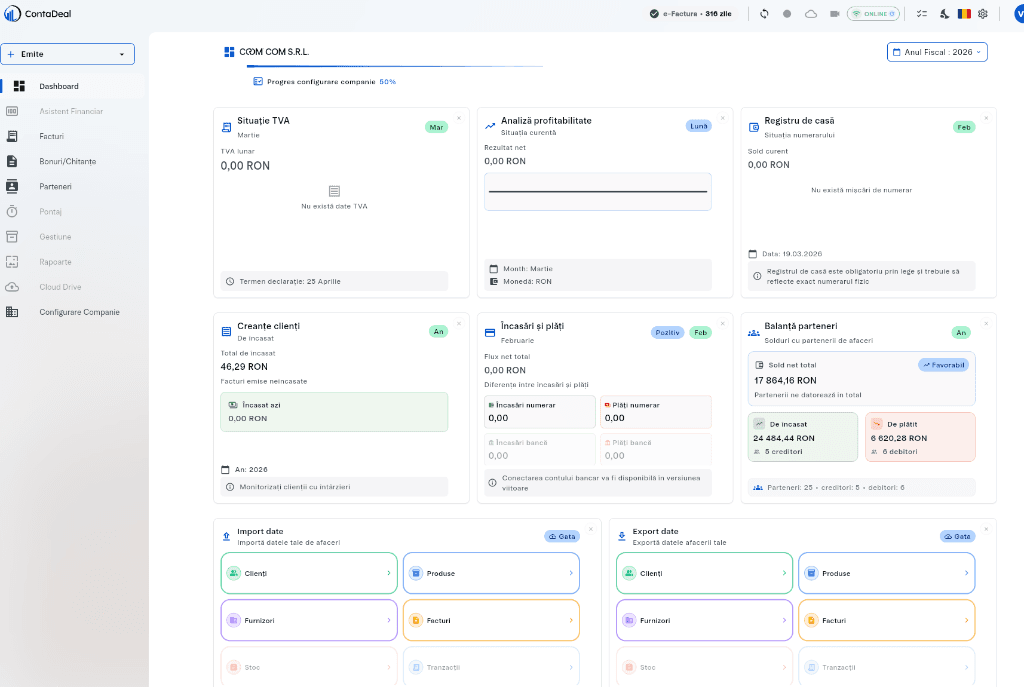
Task: Close the Analiză profitabilitate card
Action: click(x=723, y=118)
